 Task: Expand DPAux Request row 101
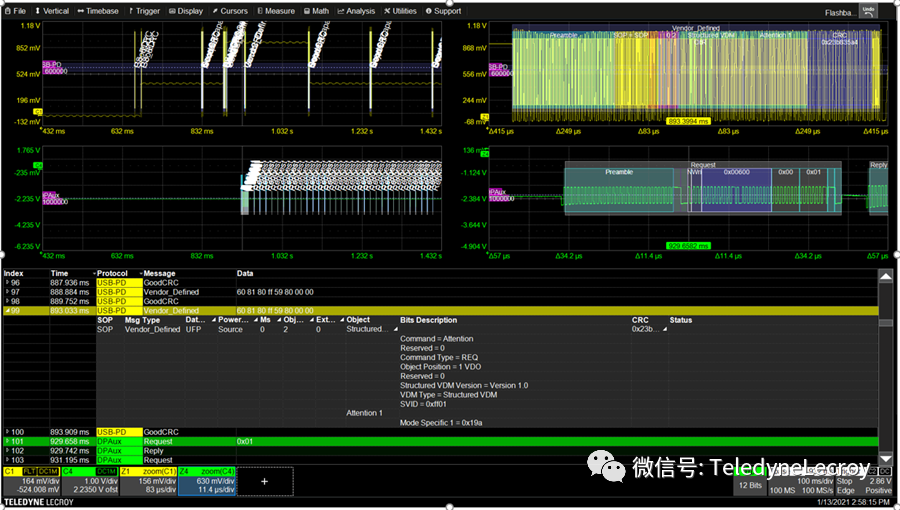click(6, 441)
